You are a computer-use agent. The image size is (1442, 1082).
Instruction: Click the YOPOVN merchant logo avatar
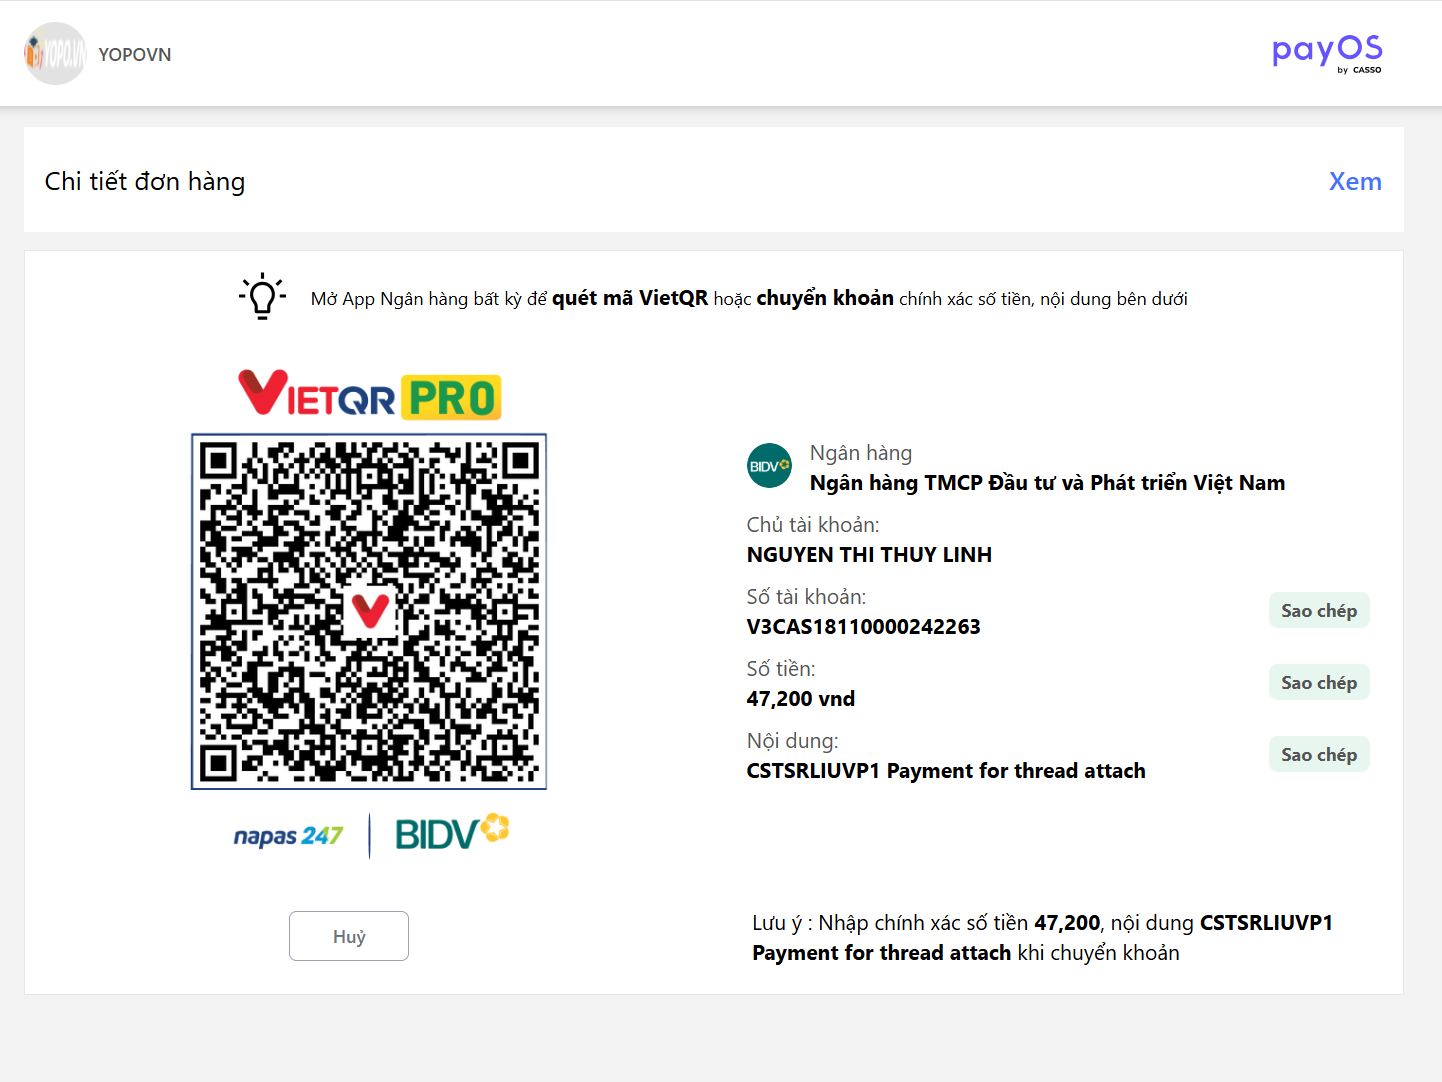[x=55, y=54]
